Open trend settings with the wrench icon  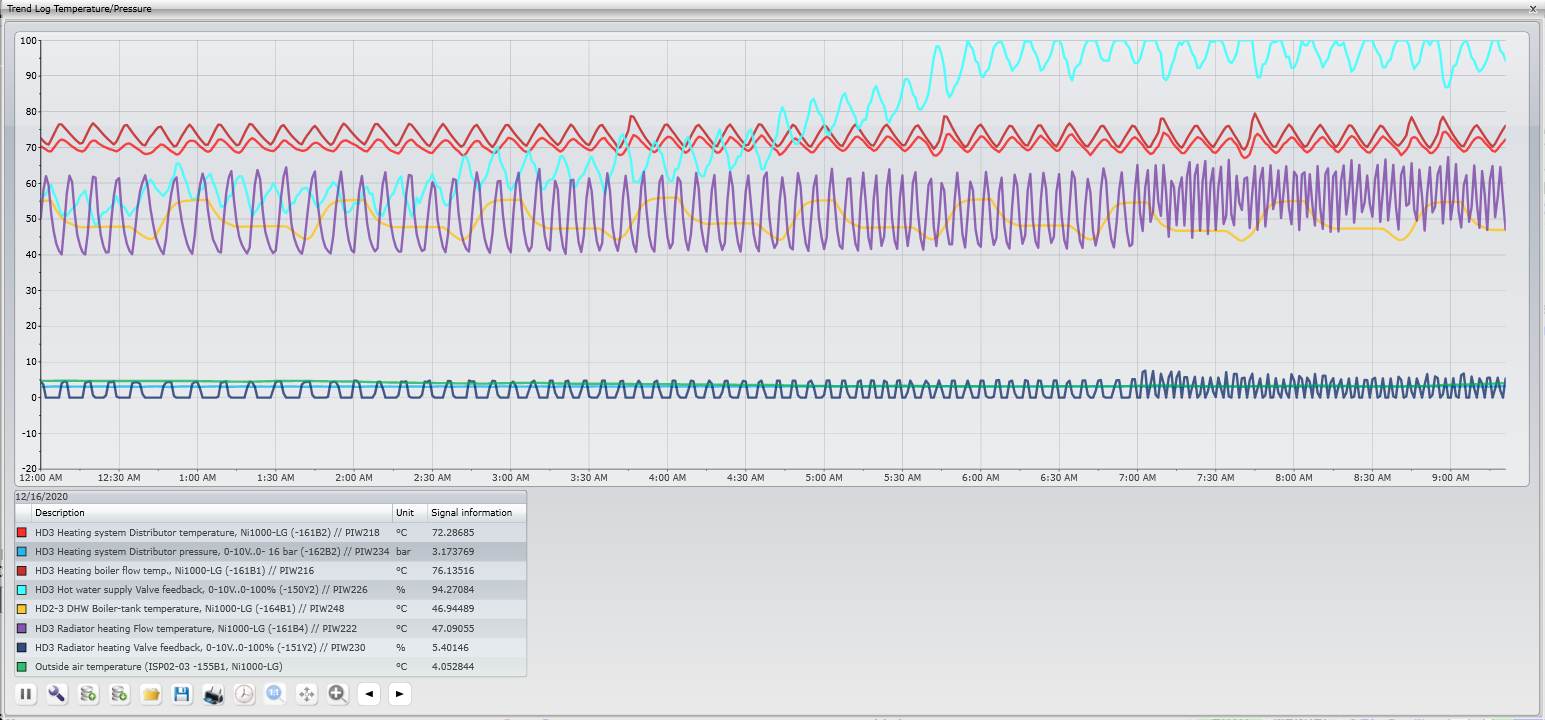point(57,694)
